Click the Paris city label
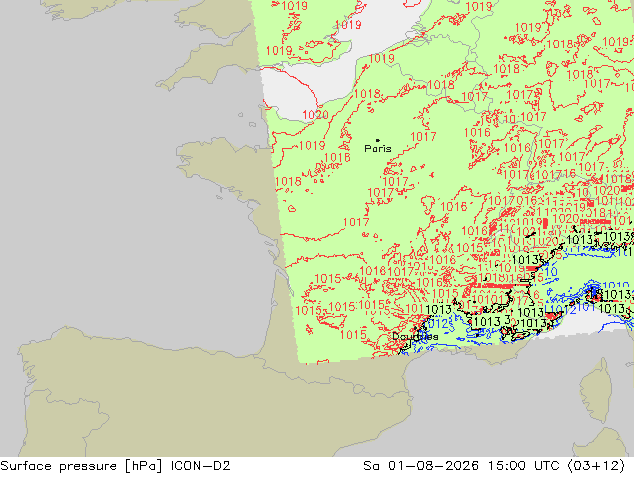 (378, 149)
